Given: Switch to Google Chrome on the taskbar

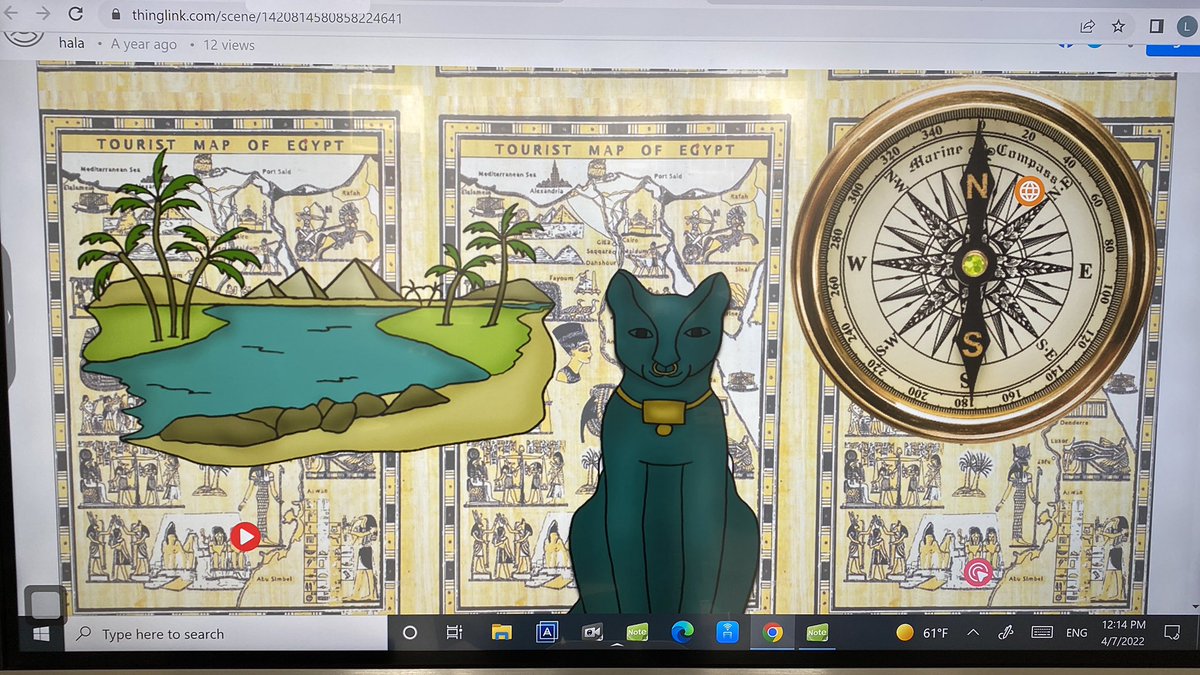Looking at the screenshot, I should click(772, 633).
